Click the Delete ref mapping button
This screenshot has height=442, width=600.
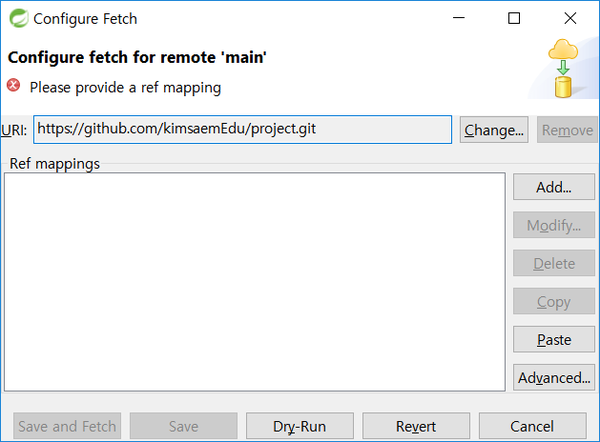(x=554, y=263)
